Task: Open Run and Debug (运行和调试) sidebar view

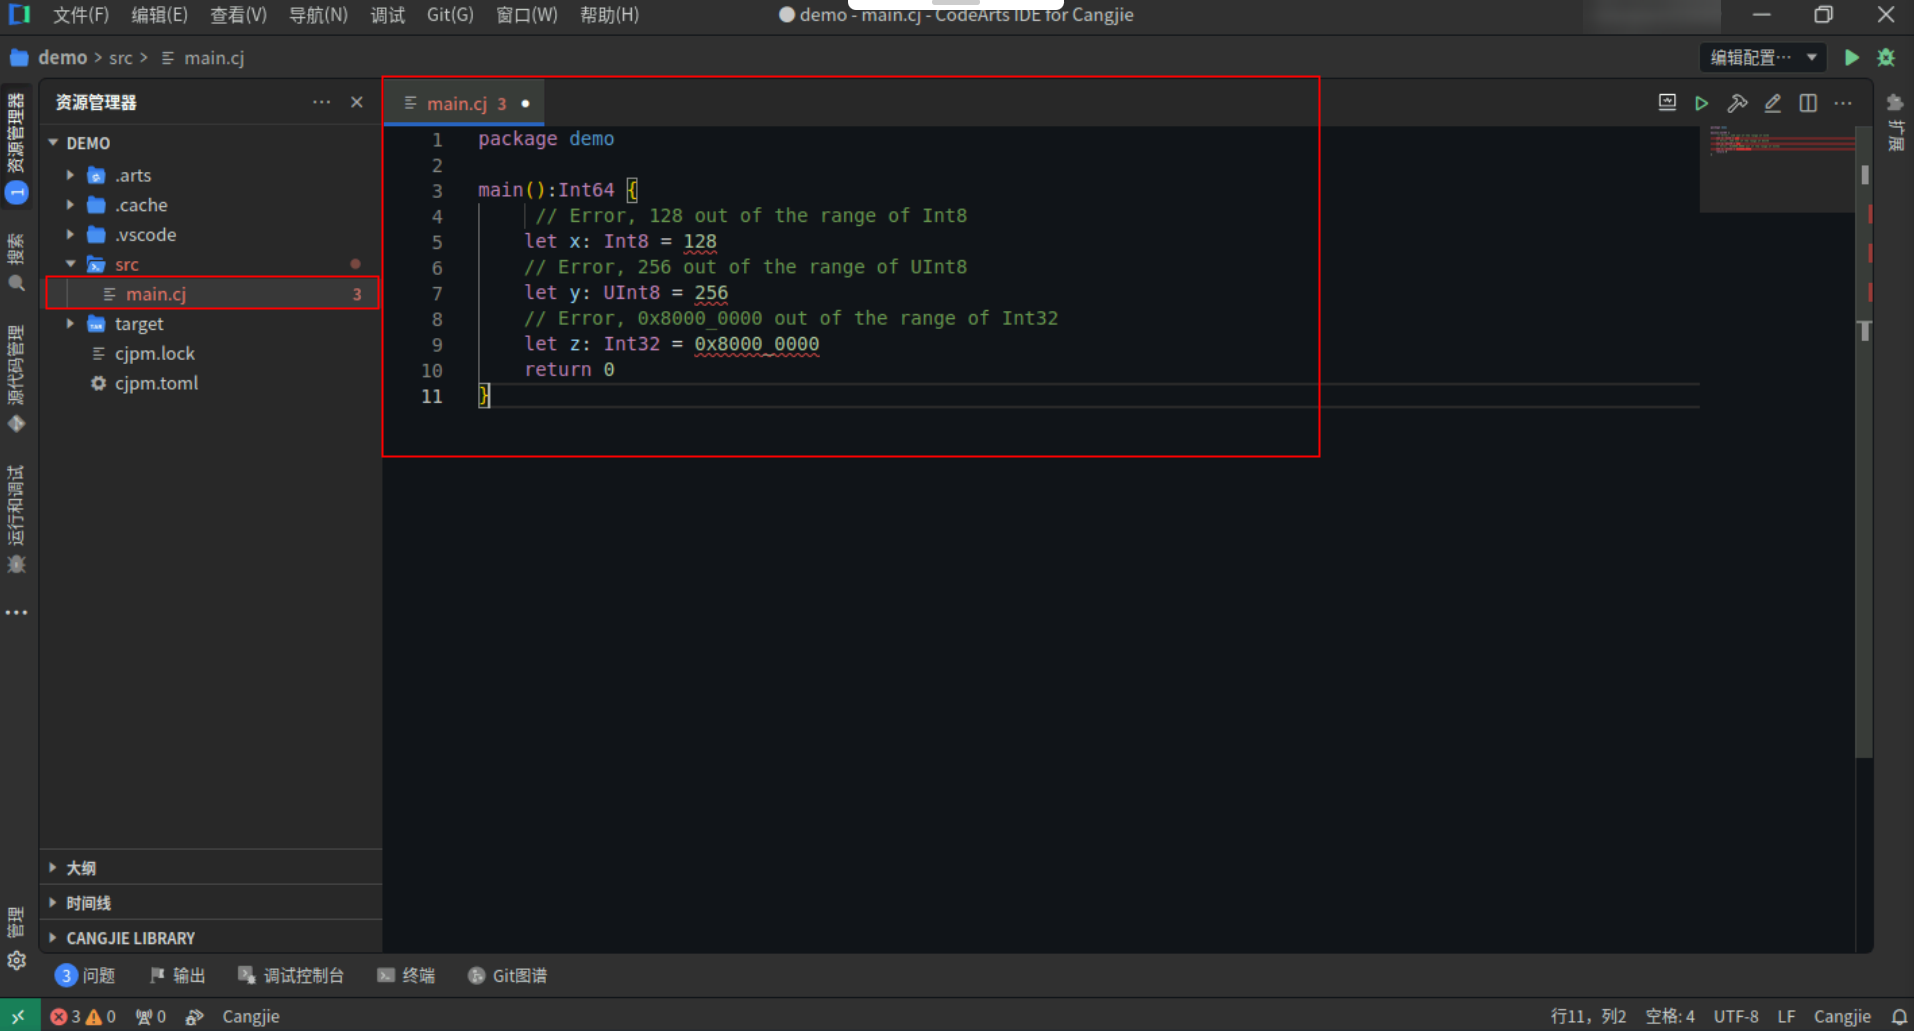Action: 16,520
